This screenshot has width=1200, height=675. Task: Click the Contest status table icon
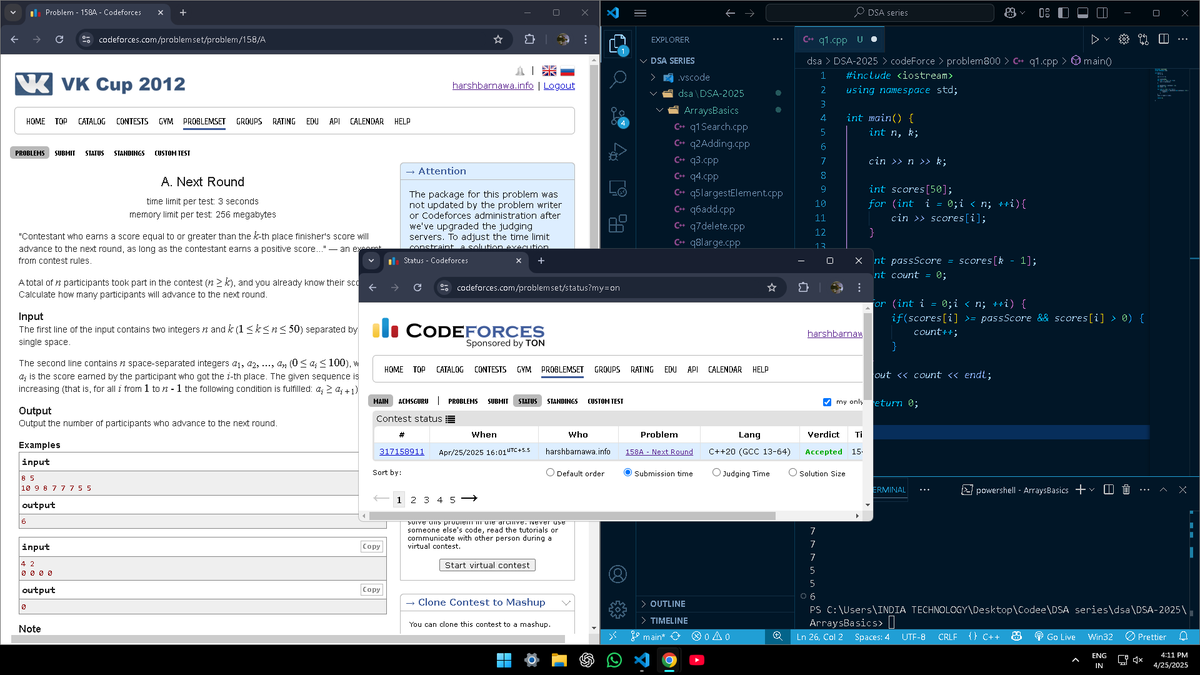450,419
